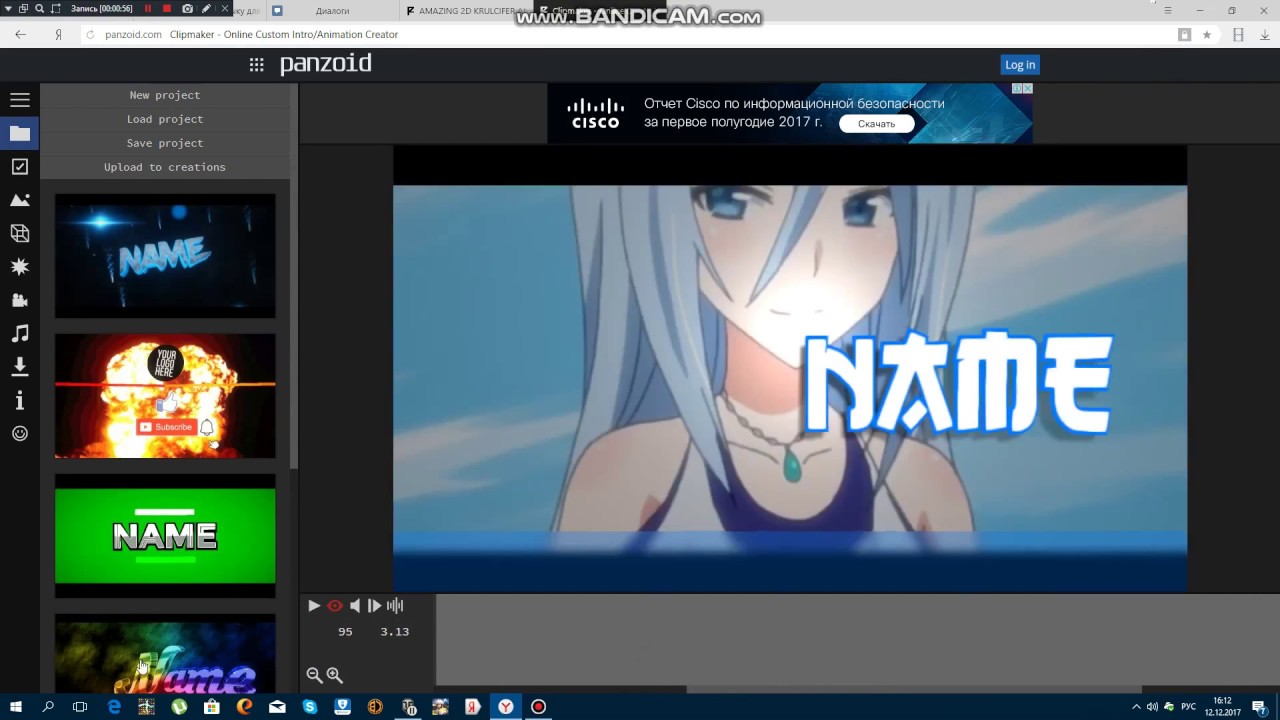Open Yandex Browser from the taskbar
The image size is (1280, 720).
(507, 707)
